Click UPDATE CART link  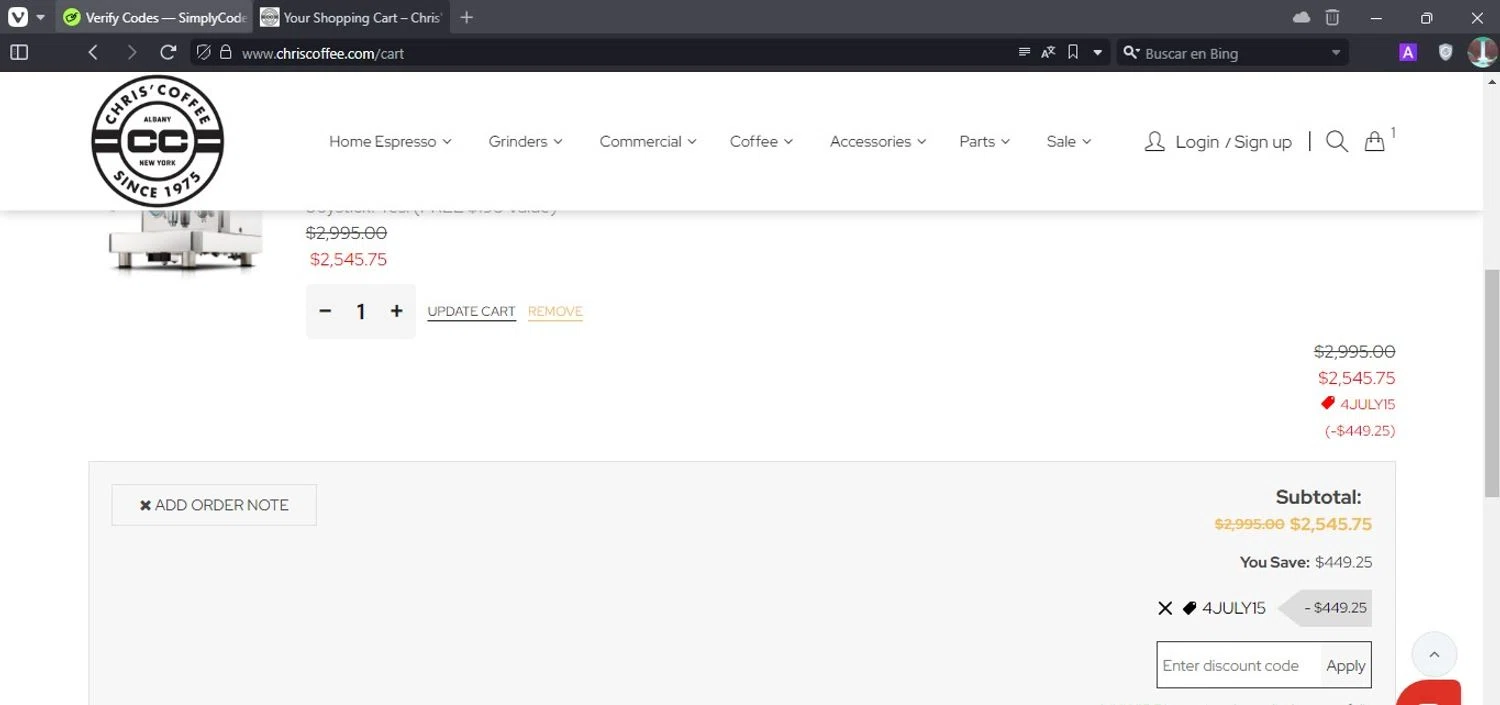pyautogui.click(x=471, y=311)
